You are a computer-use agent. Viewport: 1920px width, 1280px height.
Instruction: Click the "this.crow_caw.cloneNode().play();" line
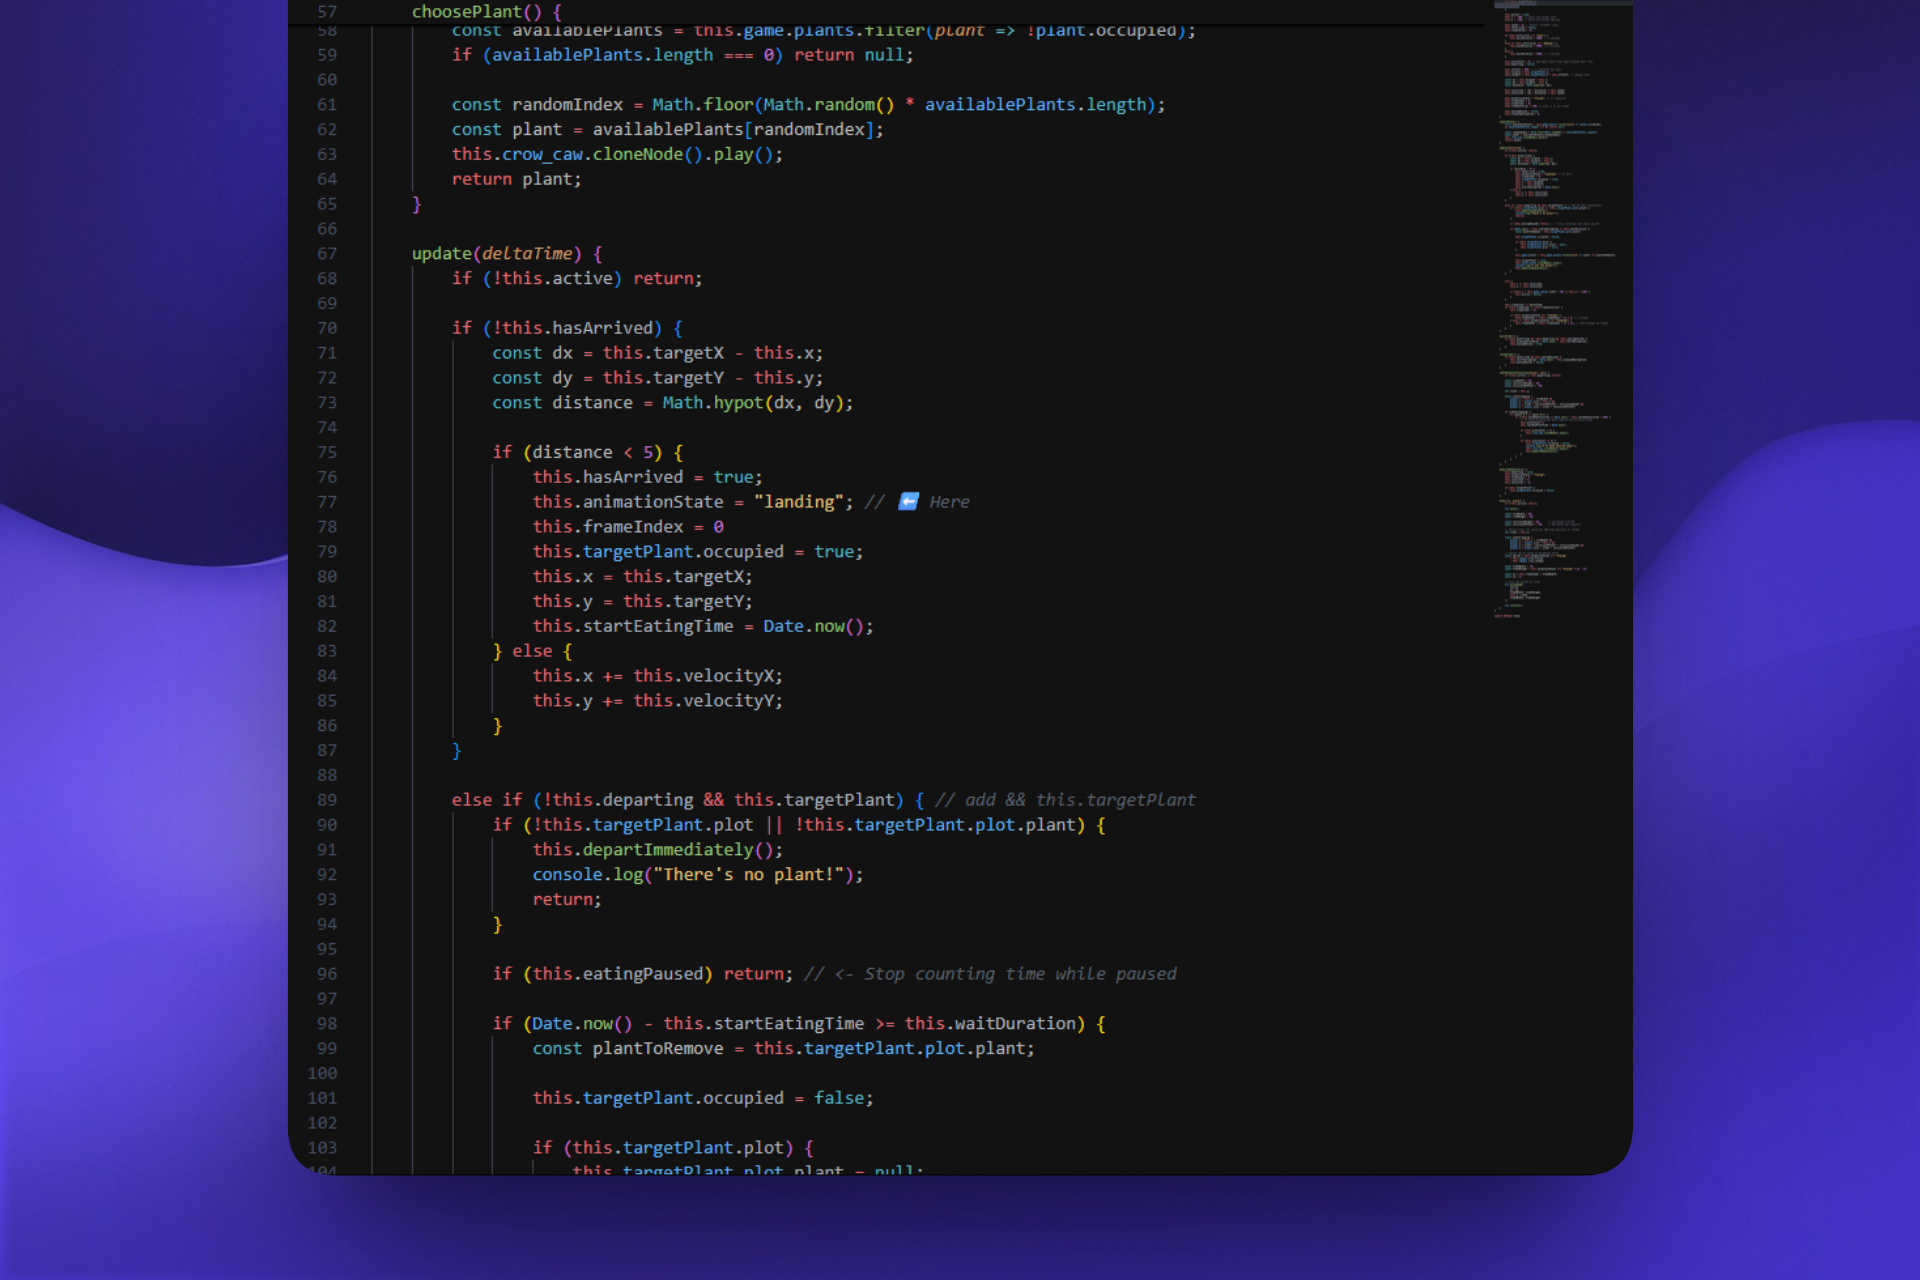pyautogui.click(x=617, y=154)
